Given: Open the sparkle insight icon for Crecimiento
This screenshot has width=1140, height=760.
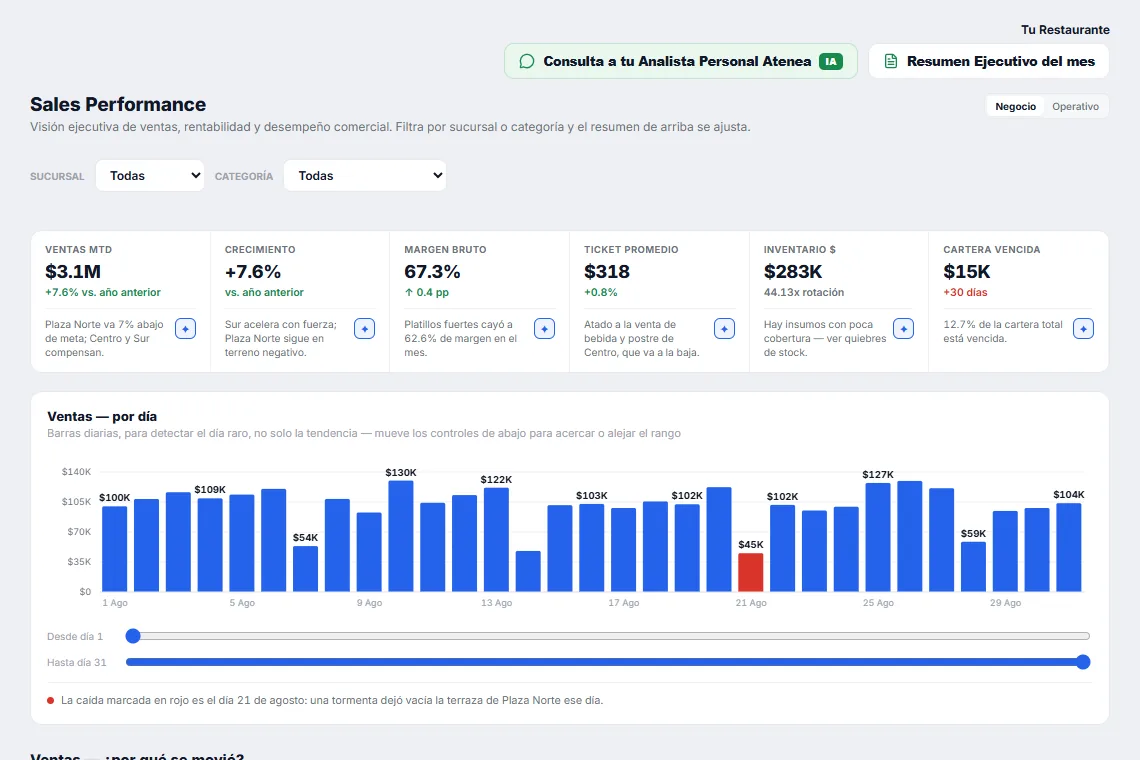Looking at the screenshot, I should pyautogui.click(x=364, y=329).
